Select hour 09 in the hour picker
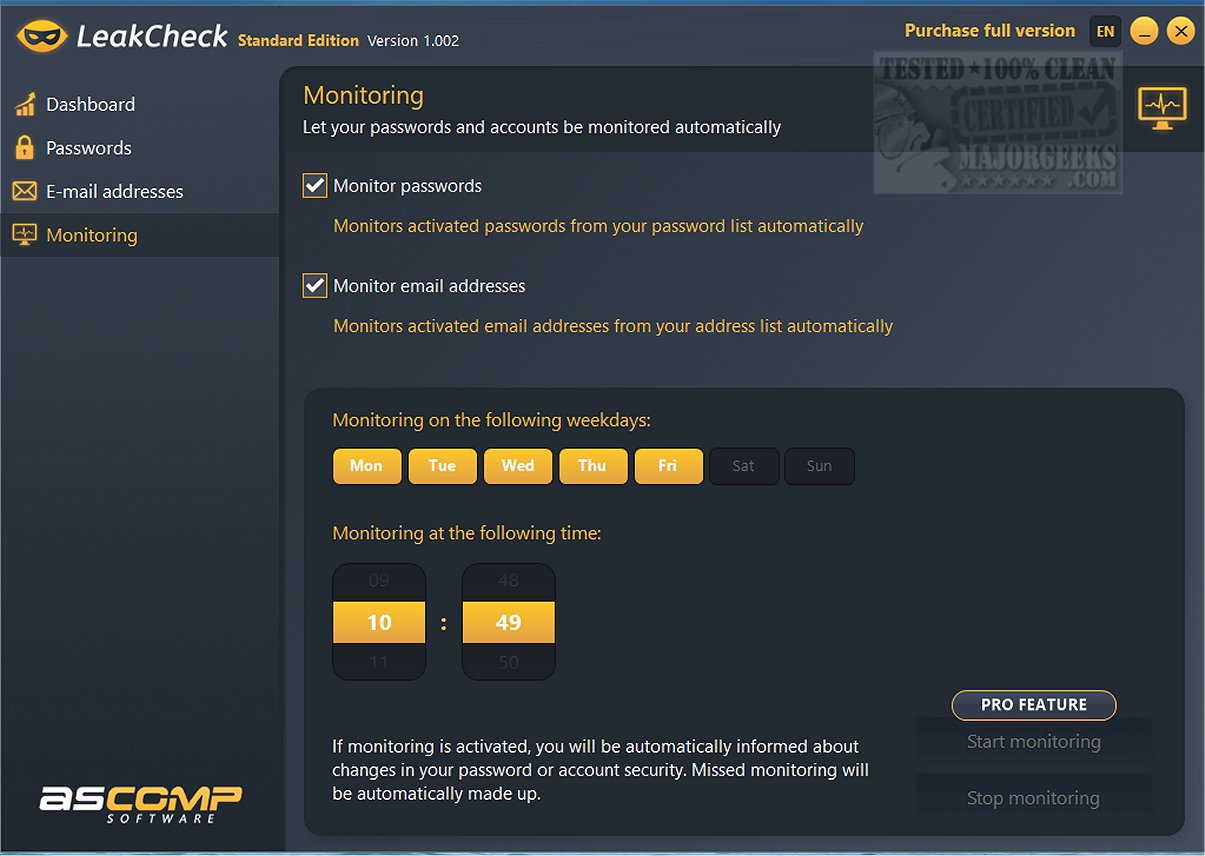1205x856 pixels. pos(379,581)
